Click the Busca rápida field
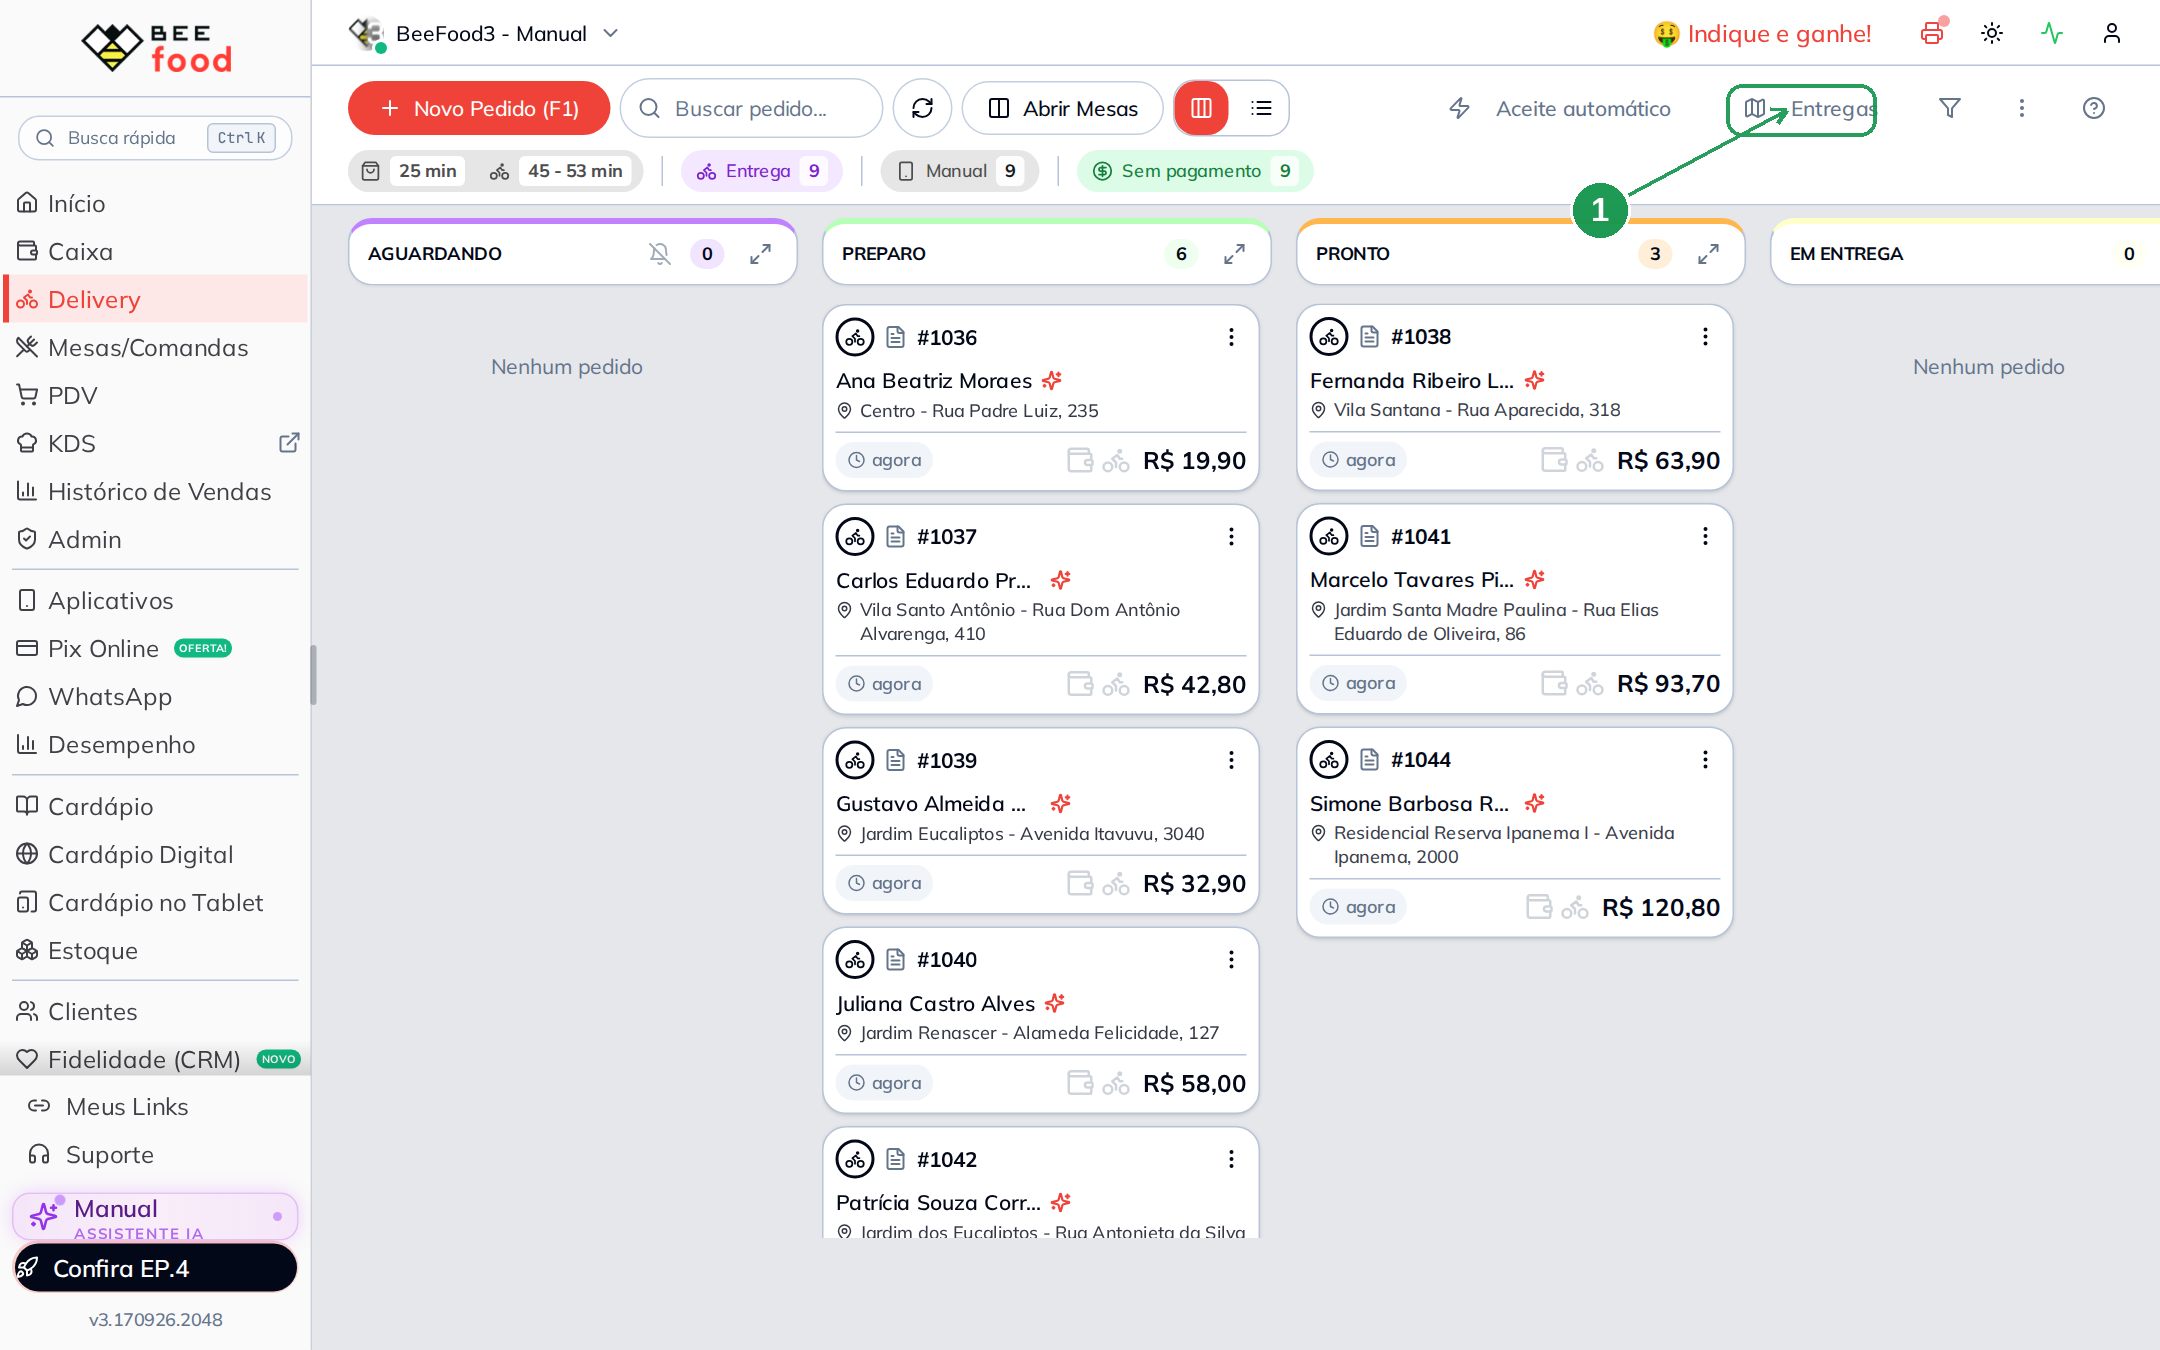Image resolution: width=2160 pixels, height=1350 pixels. tap(155, 137)
